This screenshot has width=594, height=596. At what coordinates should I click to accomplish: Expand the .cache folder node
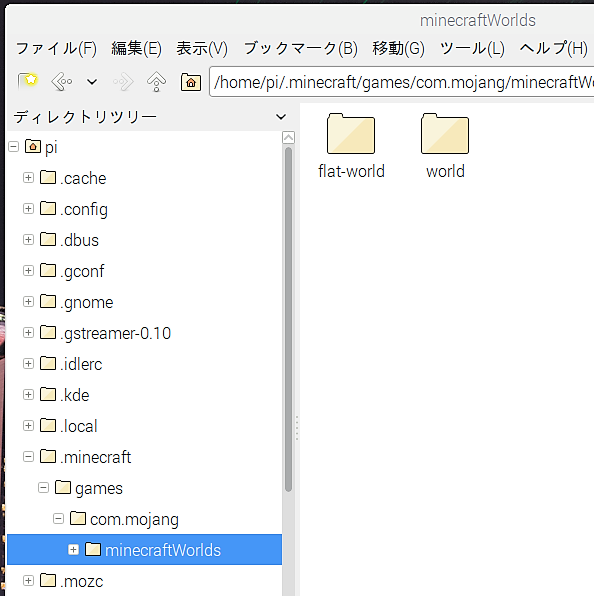[28, 178]
